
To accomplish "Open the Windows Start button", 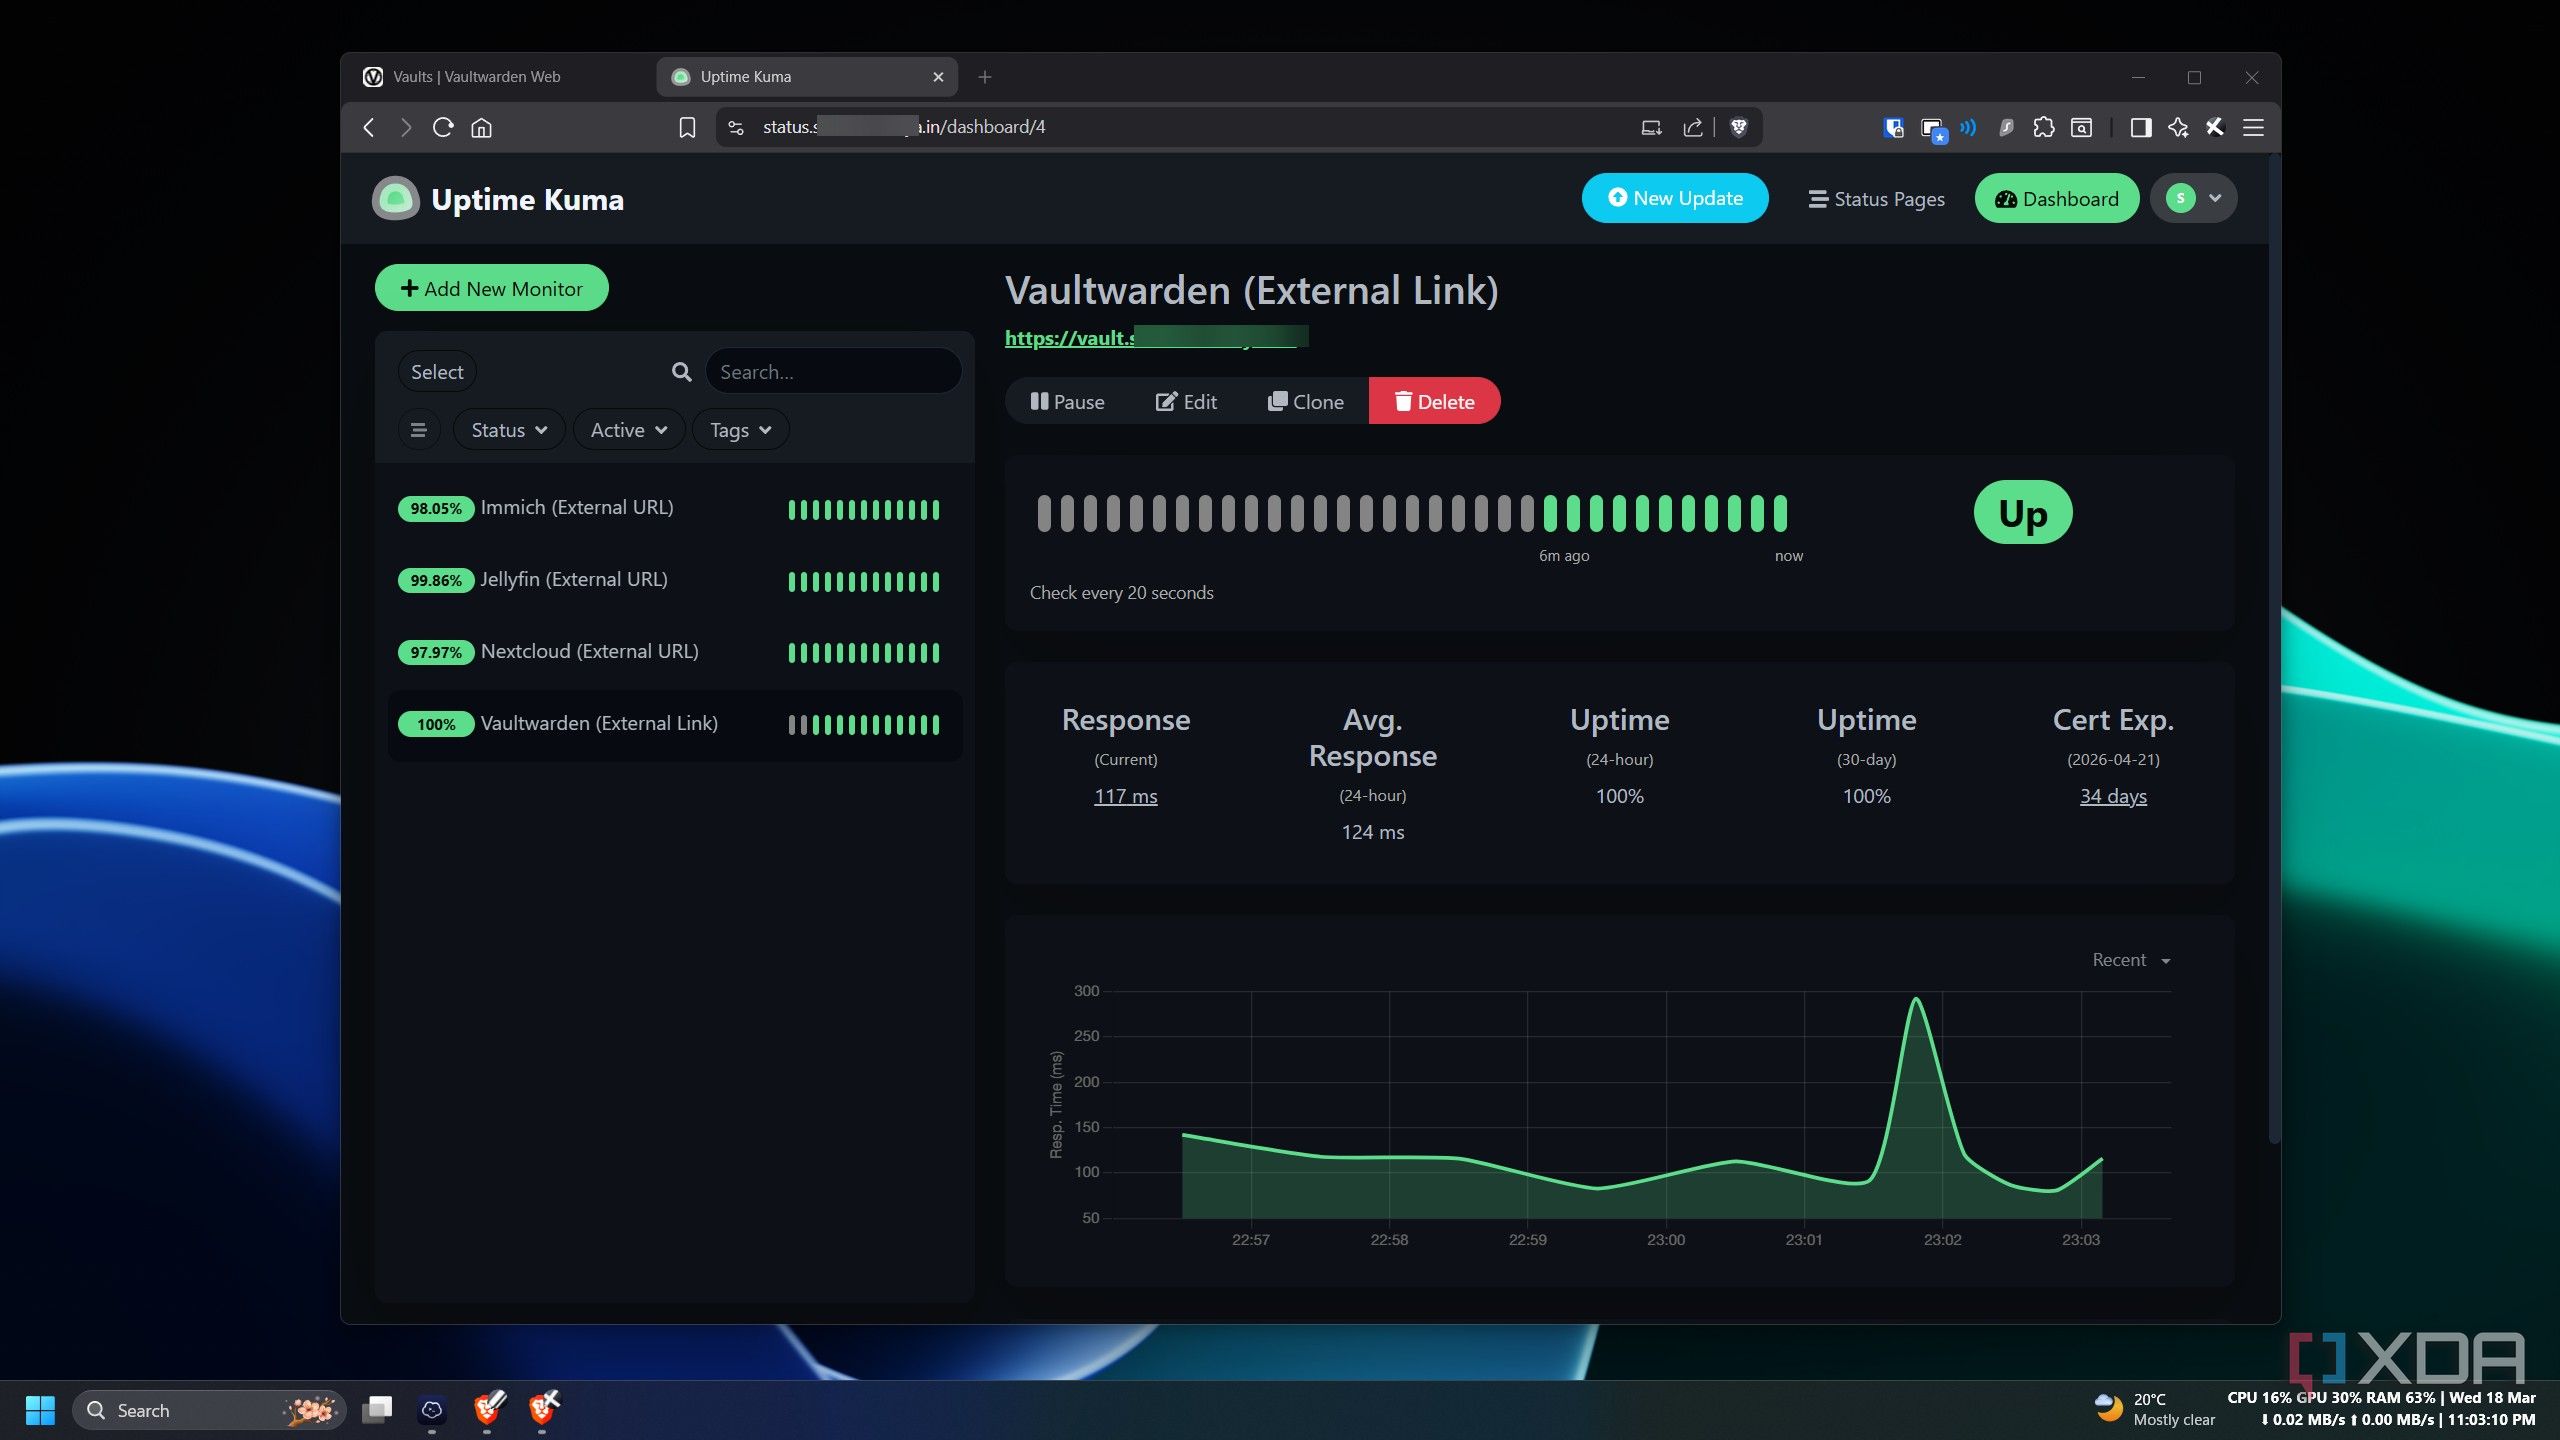I will (40, 1410).
